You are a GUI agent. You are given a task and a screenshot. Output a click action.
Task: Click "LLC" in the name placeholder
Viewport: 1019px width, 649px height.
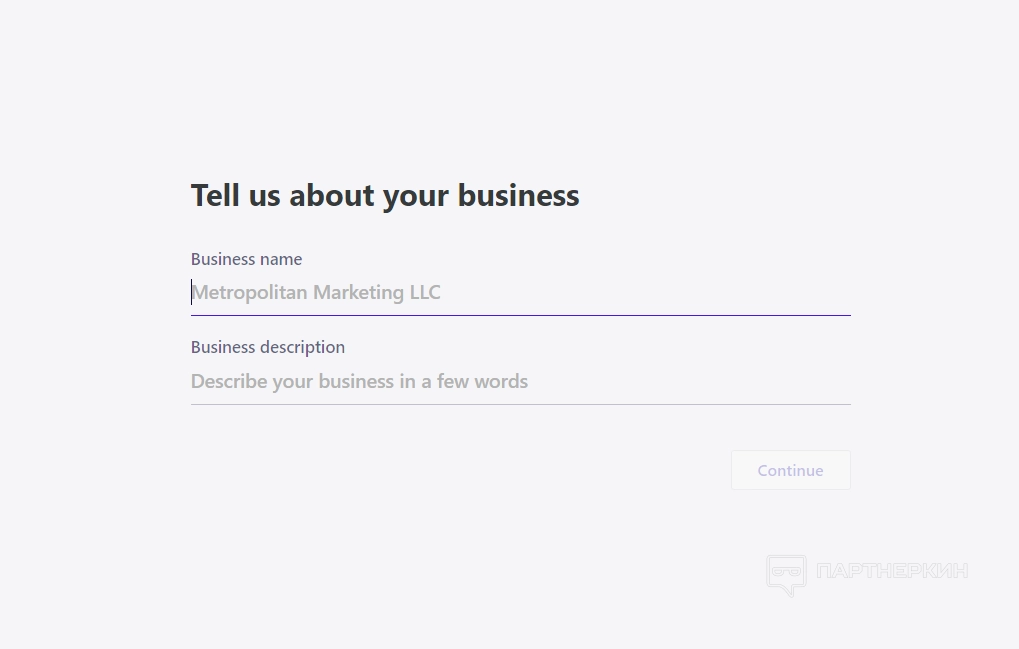pos(425,293)
